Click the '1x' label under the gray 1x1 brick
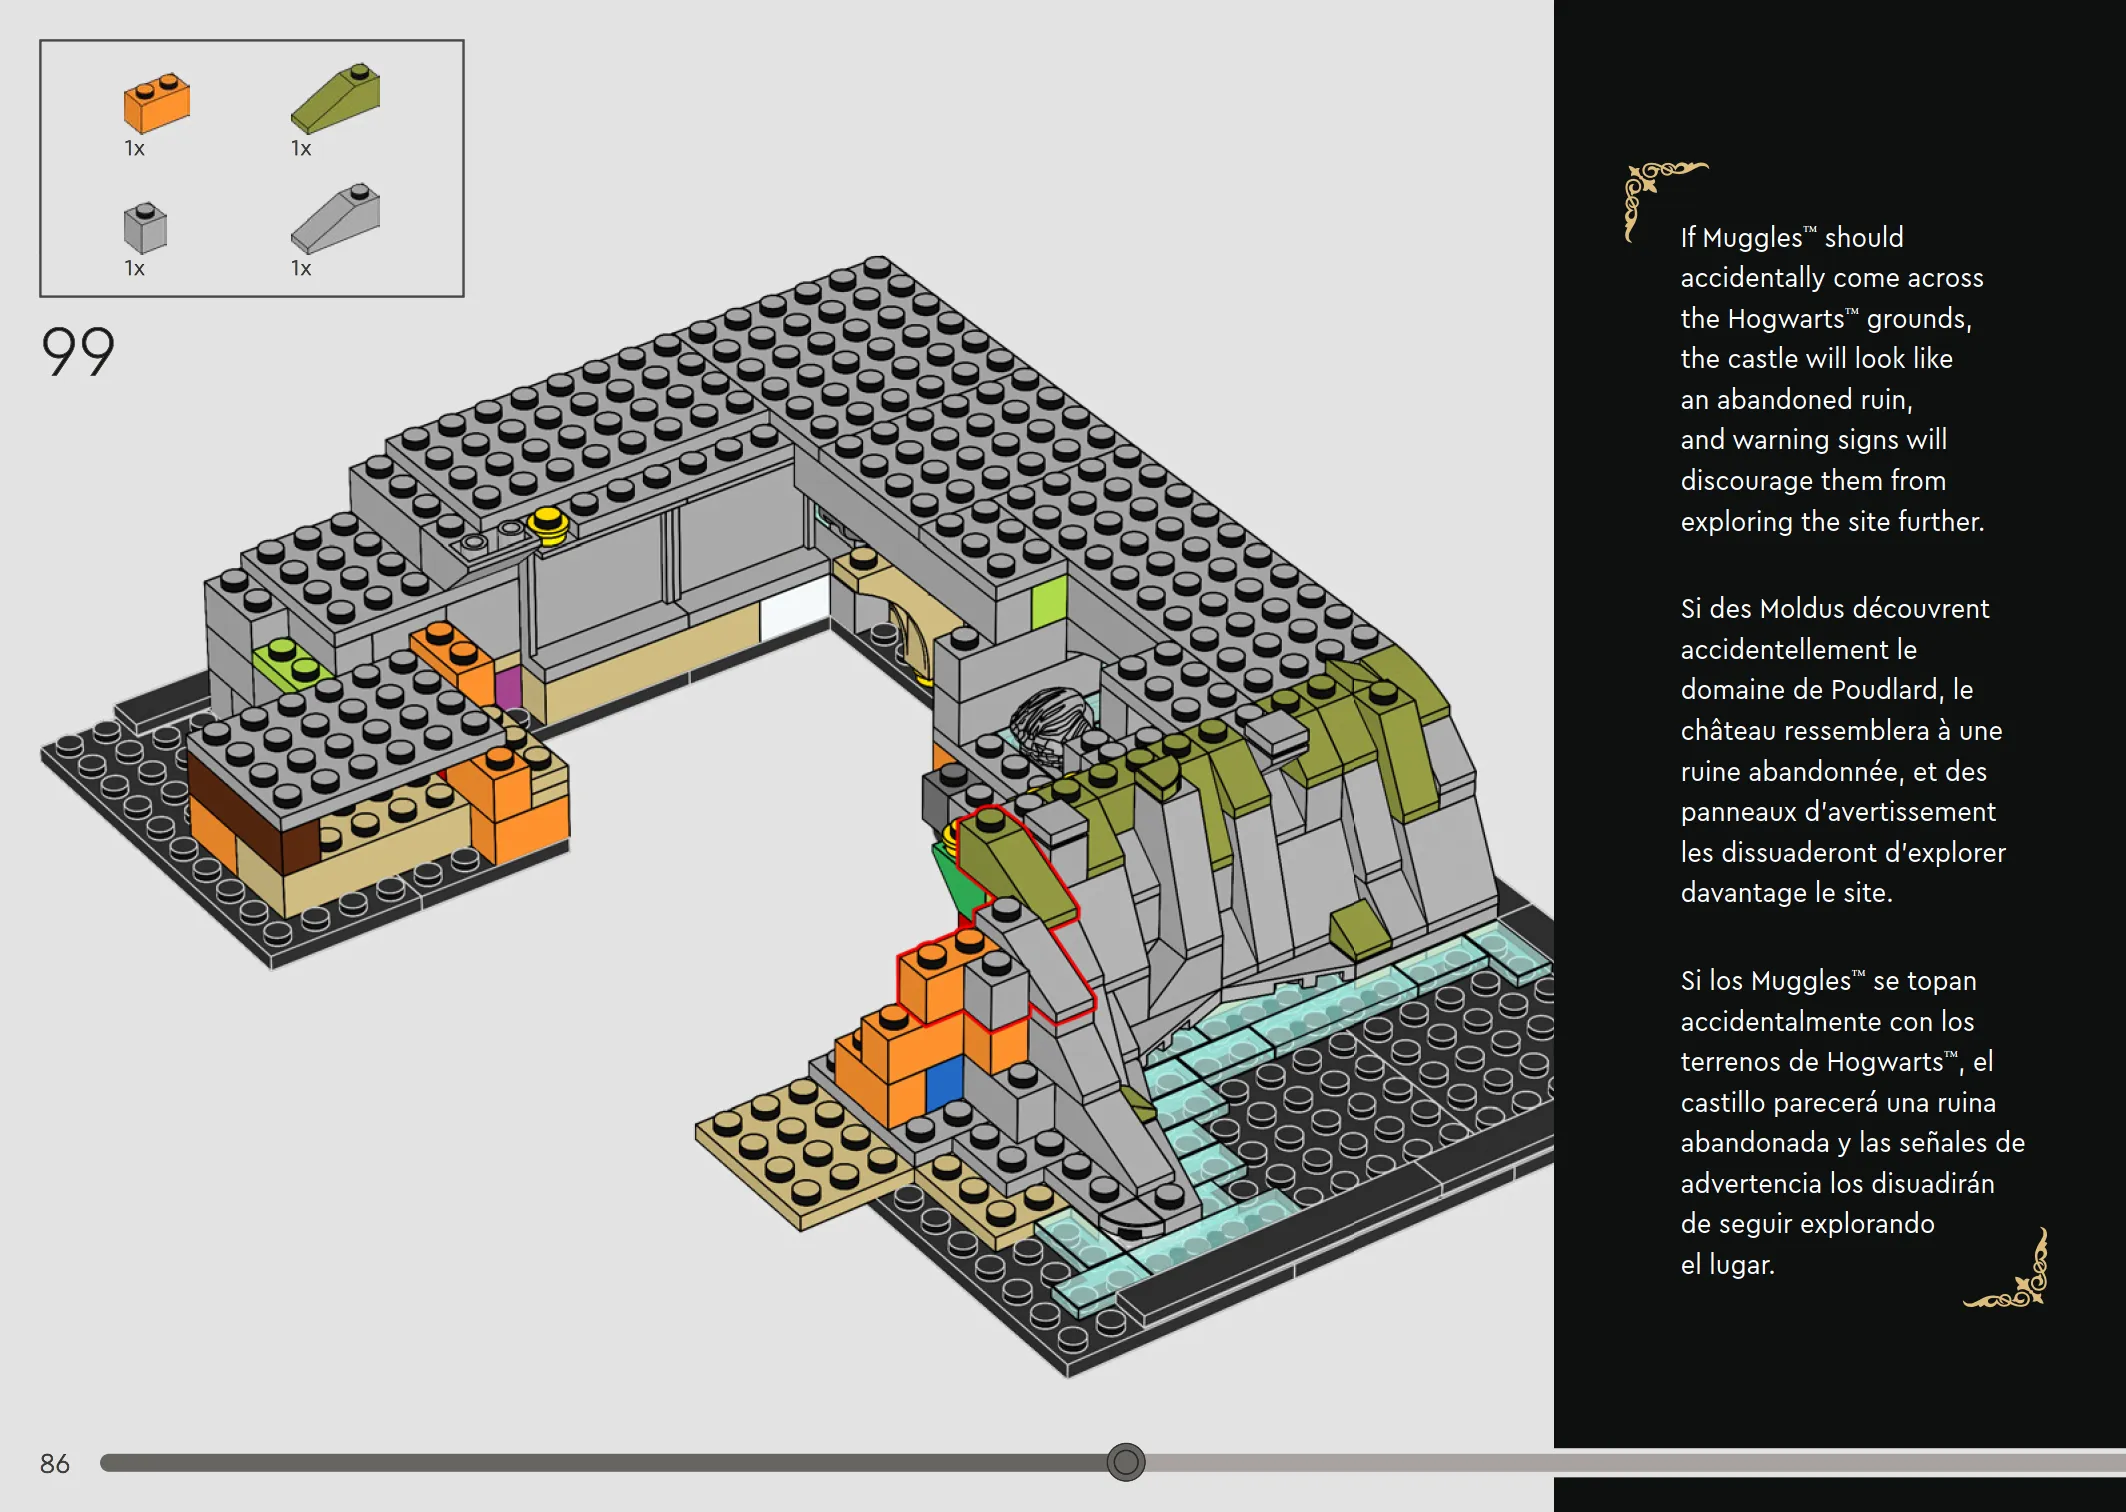The height and width of the screenshot is (1512, 2126). 134,269
